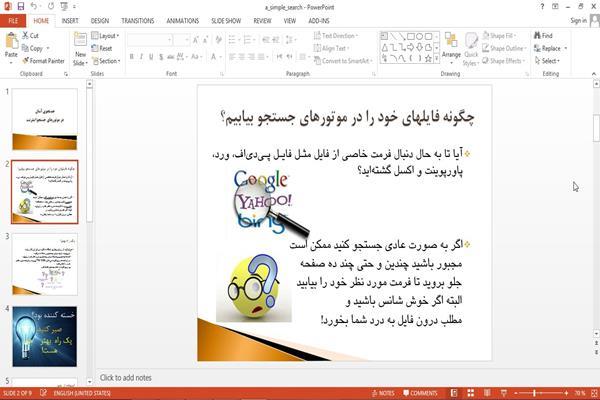This screenshot has height=400, width=600.
Task: Toggle Bold formatting
Action: tap(132, 57)
